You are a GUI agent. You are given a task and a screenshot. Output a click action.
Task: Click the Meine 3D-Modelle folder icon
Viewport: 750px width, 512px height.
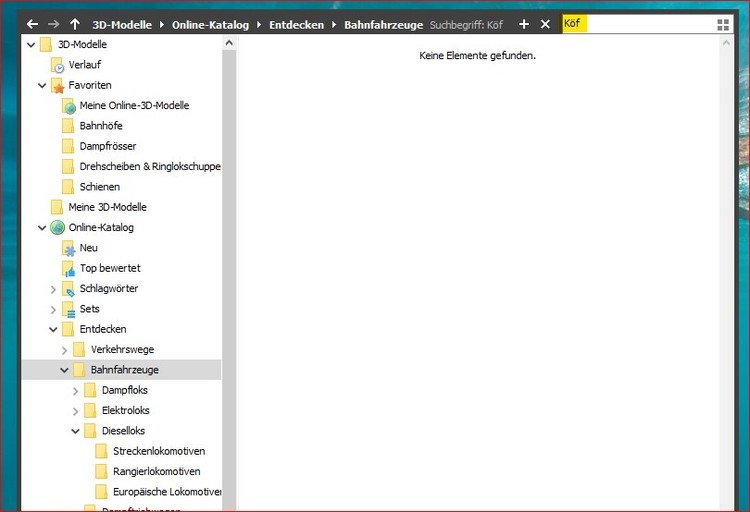tap(57, 207)
